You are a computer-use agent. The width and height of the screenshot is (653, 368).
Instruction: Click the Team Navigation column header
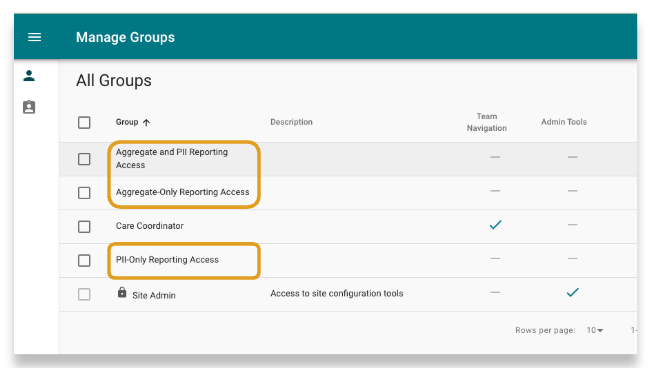[486, 122]
